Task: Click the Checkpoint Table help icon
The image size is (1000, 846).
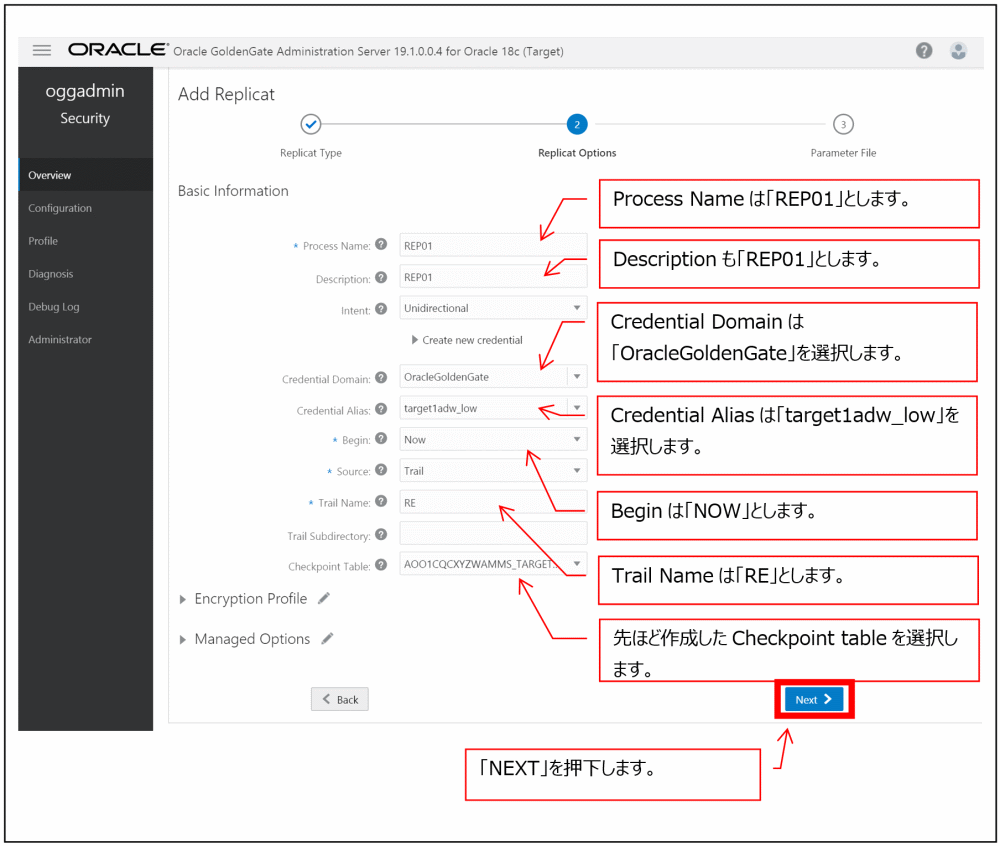Action: [381, 565]
